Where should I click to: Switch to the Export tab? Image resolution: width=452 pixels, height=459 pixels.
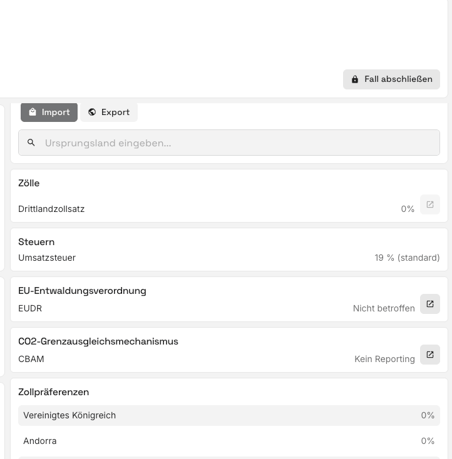click(109, 112)
